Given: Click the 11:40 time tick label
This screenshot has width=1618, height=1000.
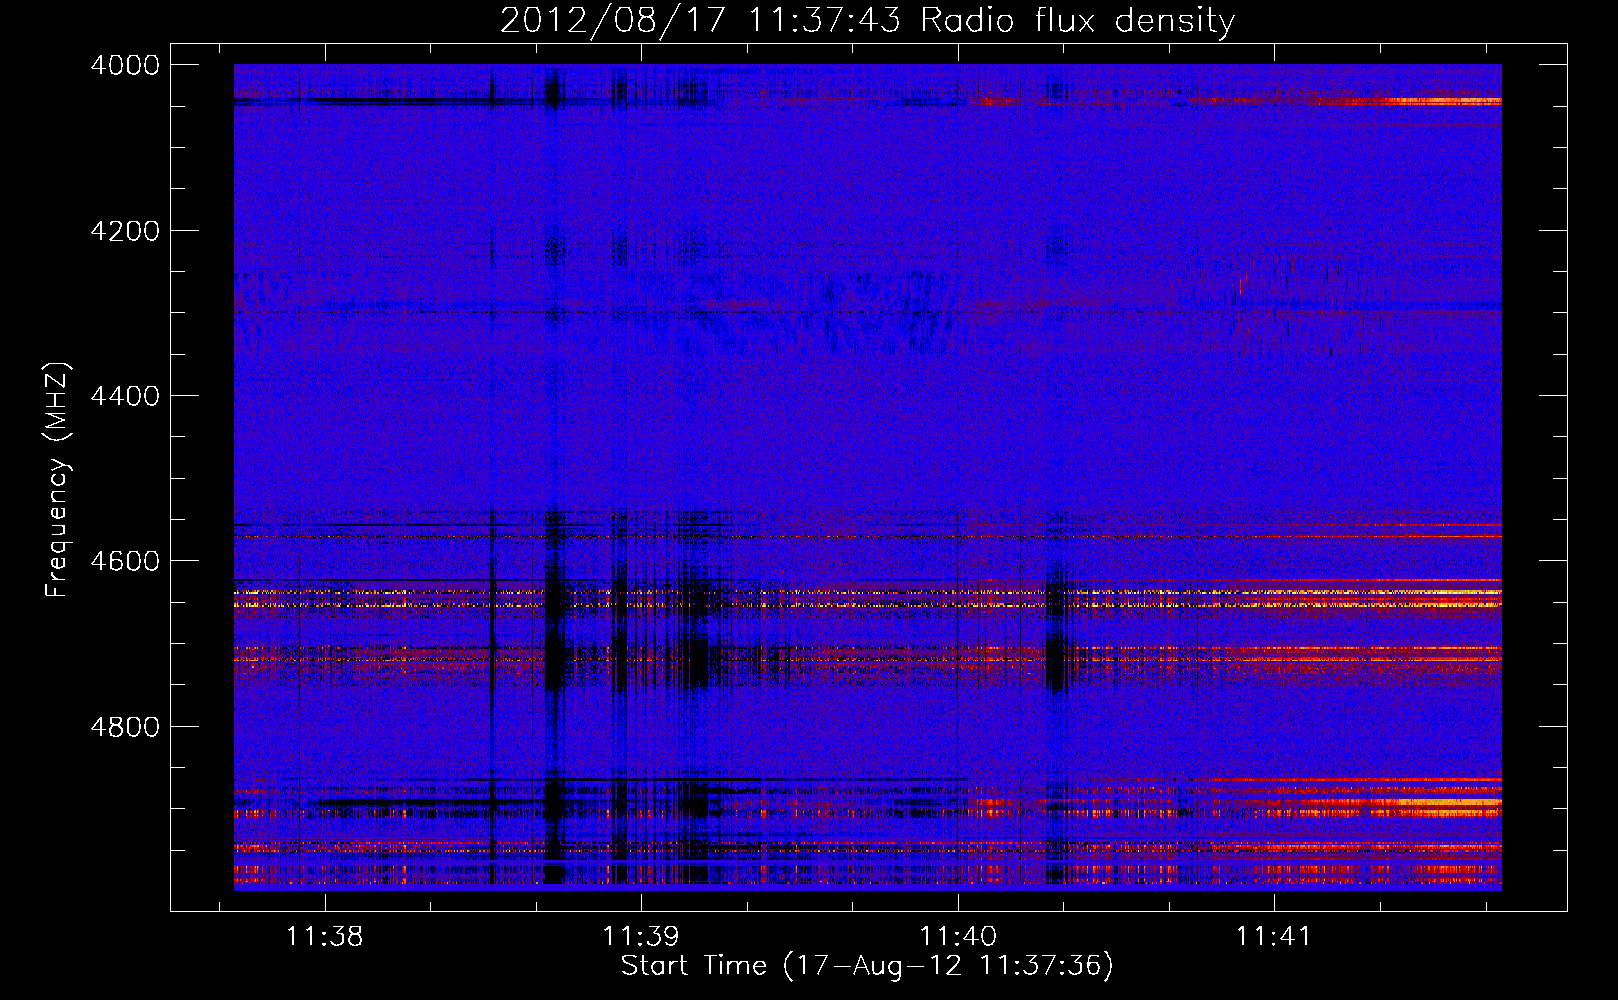Looking at the screenshot, I should pos(958,937).
